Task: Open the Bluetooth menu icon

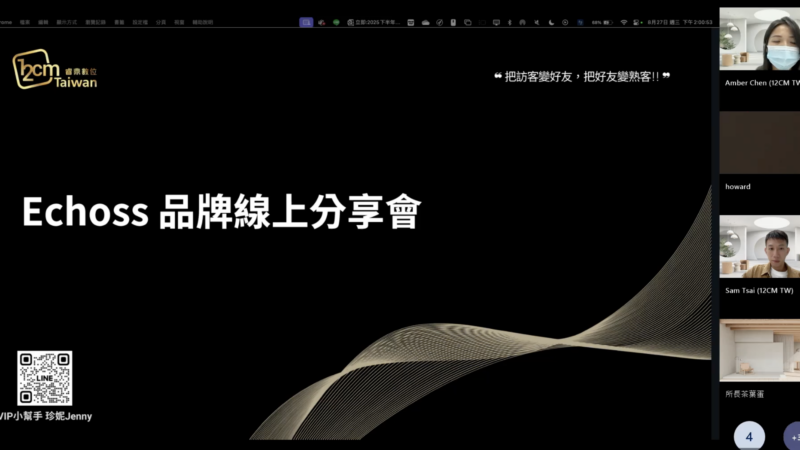Action: pyautogui.click(x=510, y=22)
